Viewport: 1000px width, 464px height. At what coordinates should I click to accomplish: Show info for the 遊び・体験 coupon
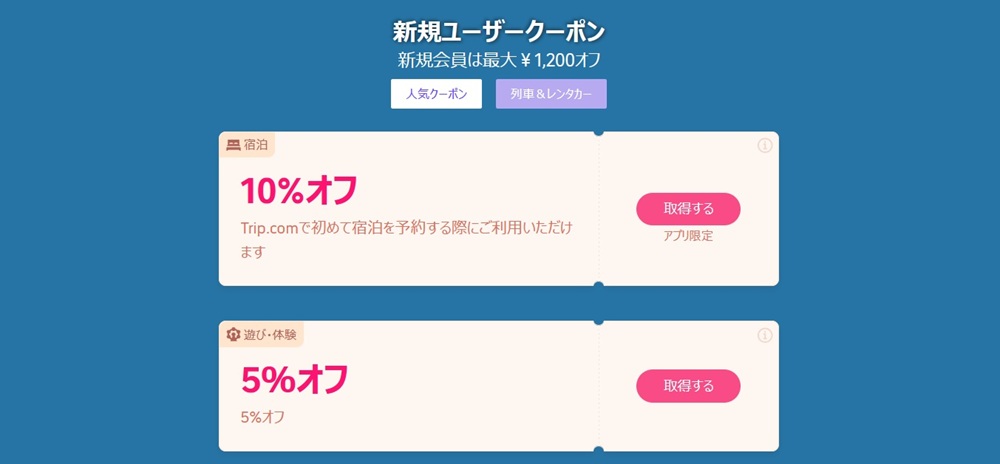pyautogui.click(x=765, y=335)
